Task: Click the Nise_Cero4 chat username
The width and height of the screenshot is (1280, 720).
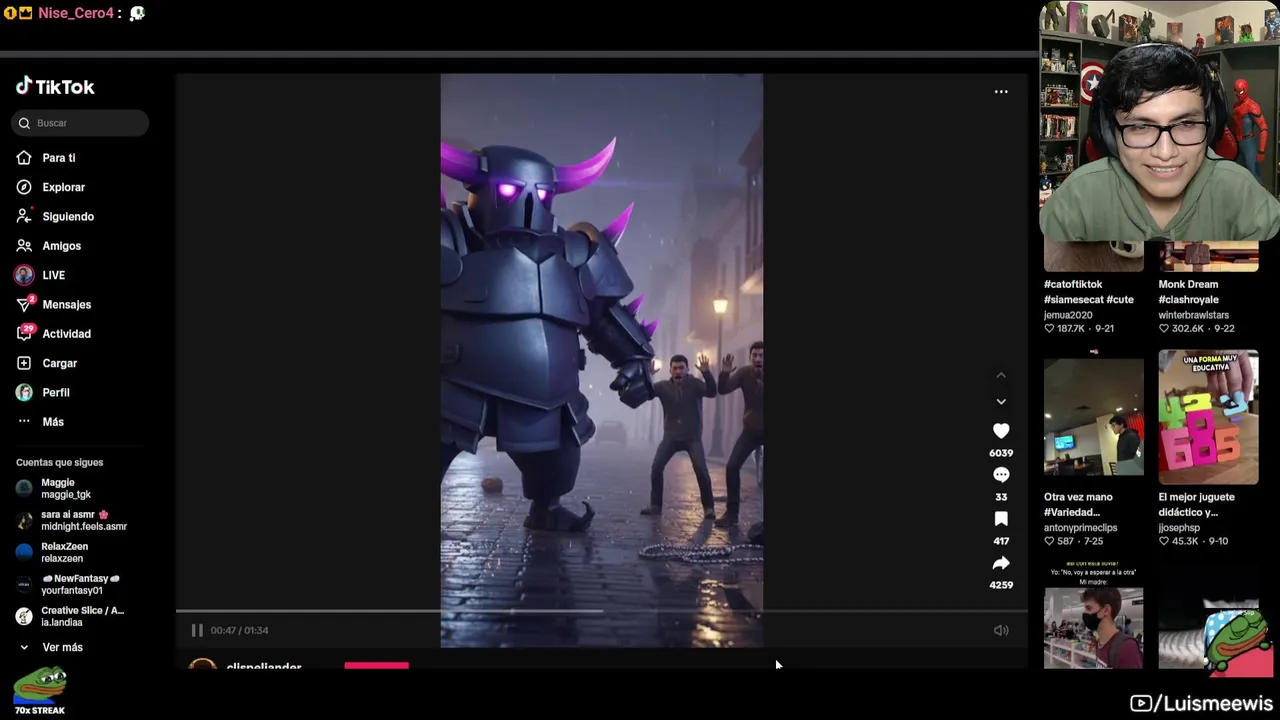Action: pyautogui.click(x=76, y=13)
